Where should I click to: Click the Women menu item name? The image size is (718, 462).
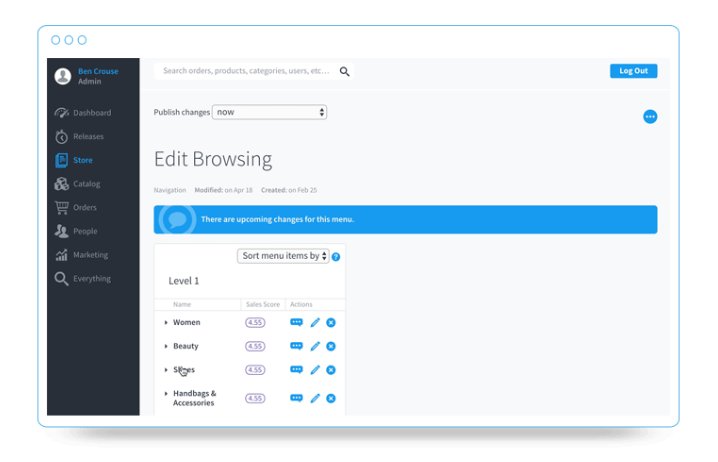[x=186, y=322]
